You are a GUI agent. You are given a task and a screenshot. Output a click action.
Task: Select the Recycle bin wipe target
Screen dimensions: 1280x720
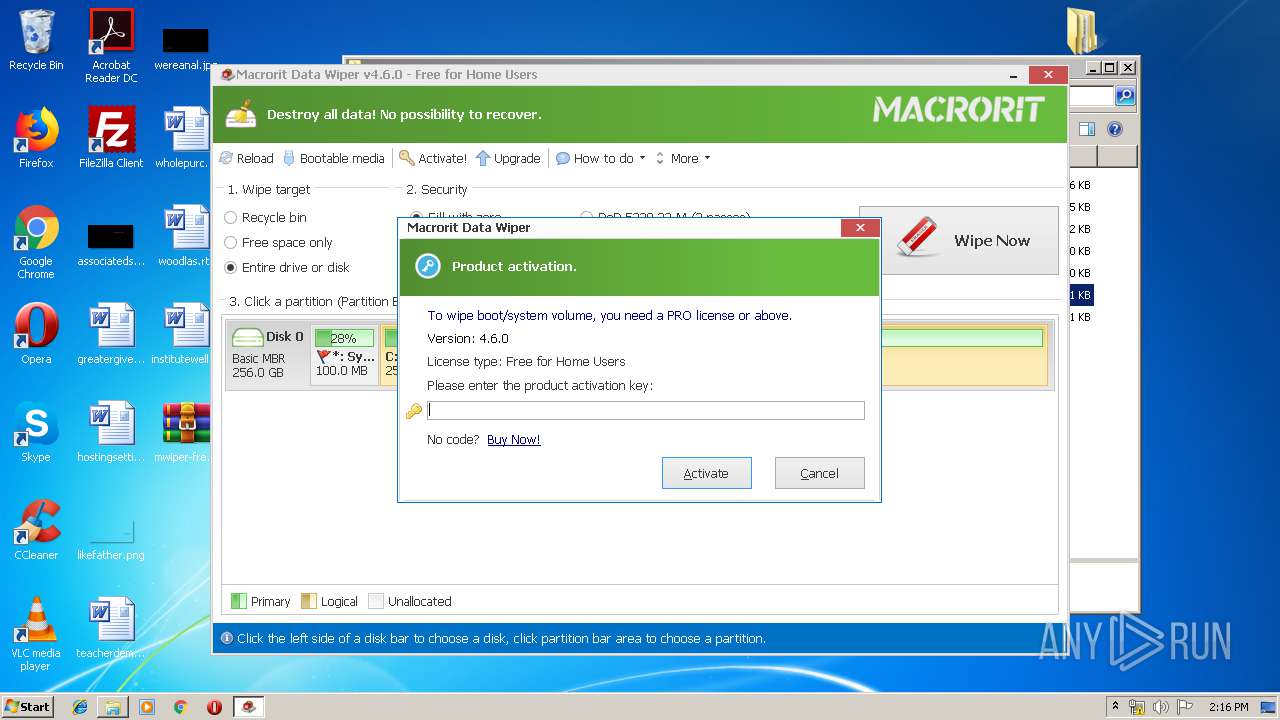[x=265, y=217]
